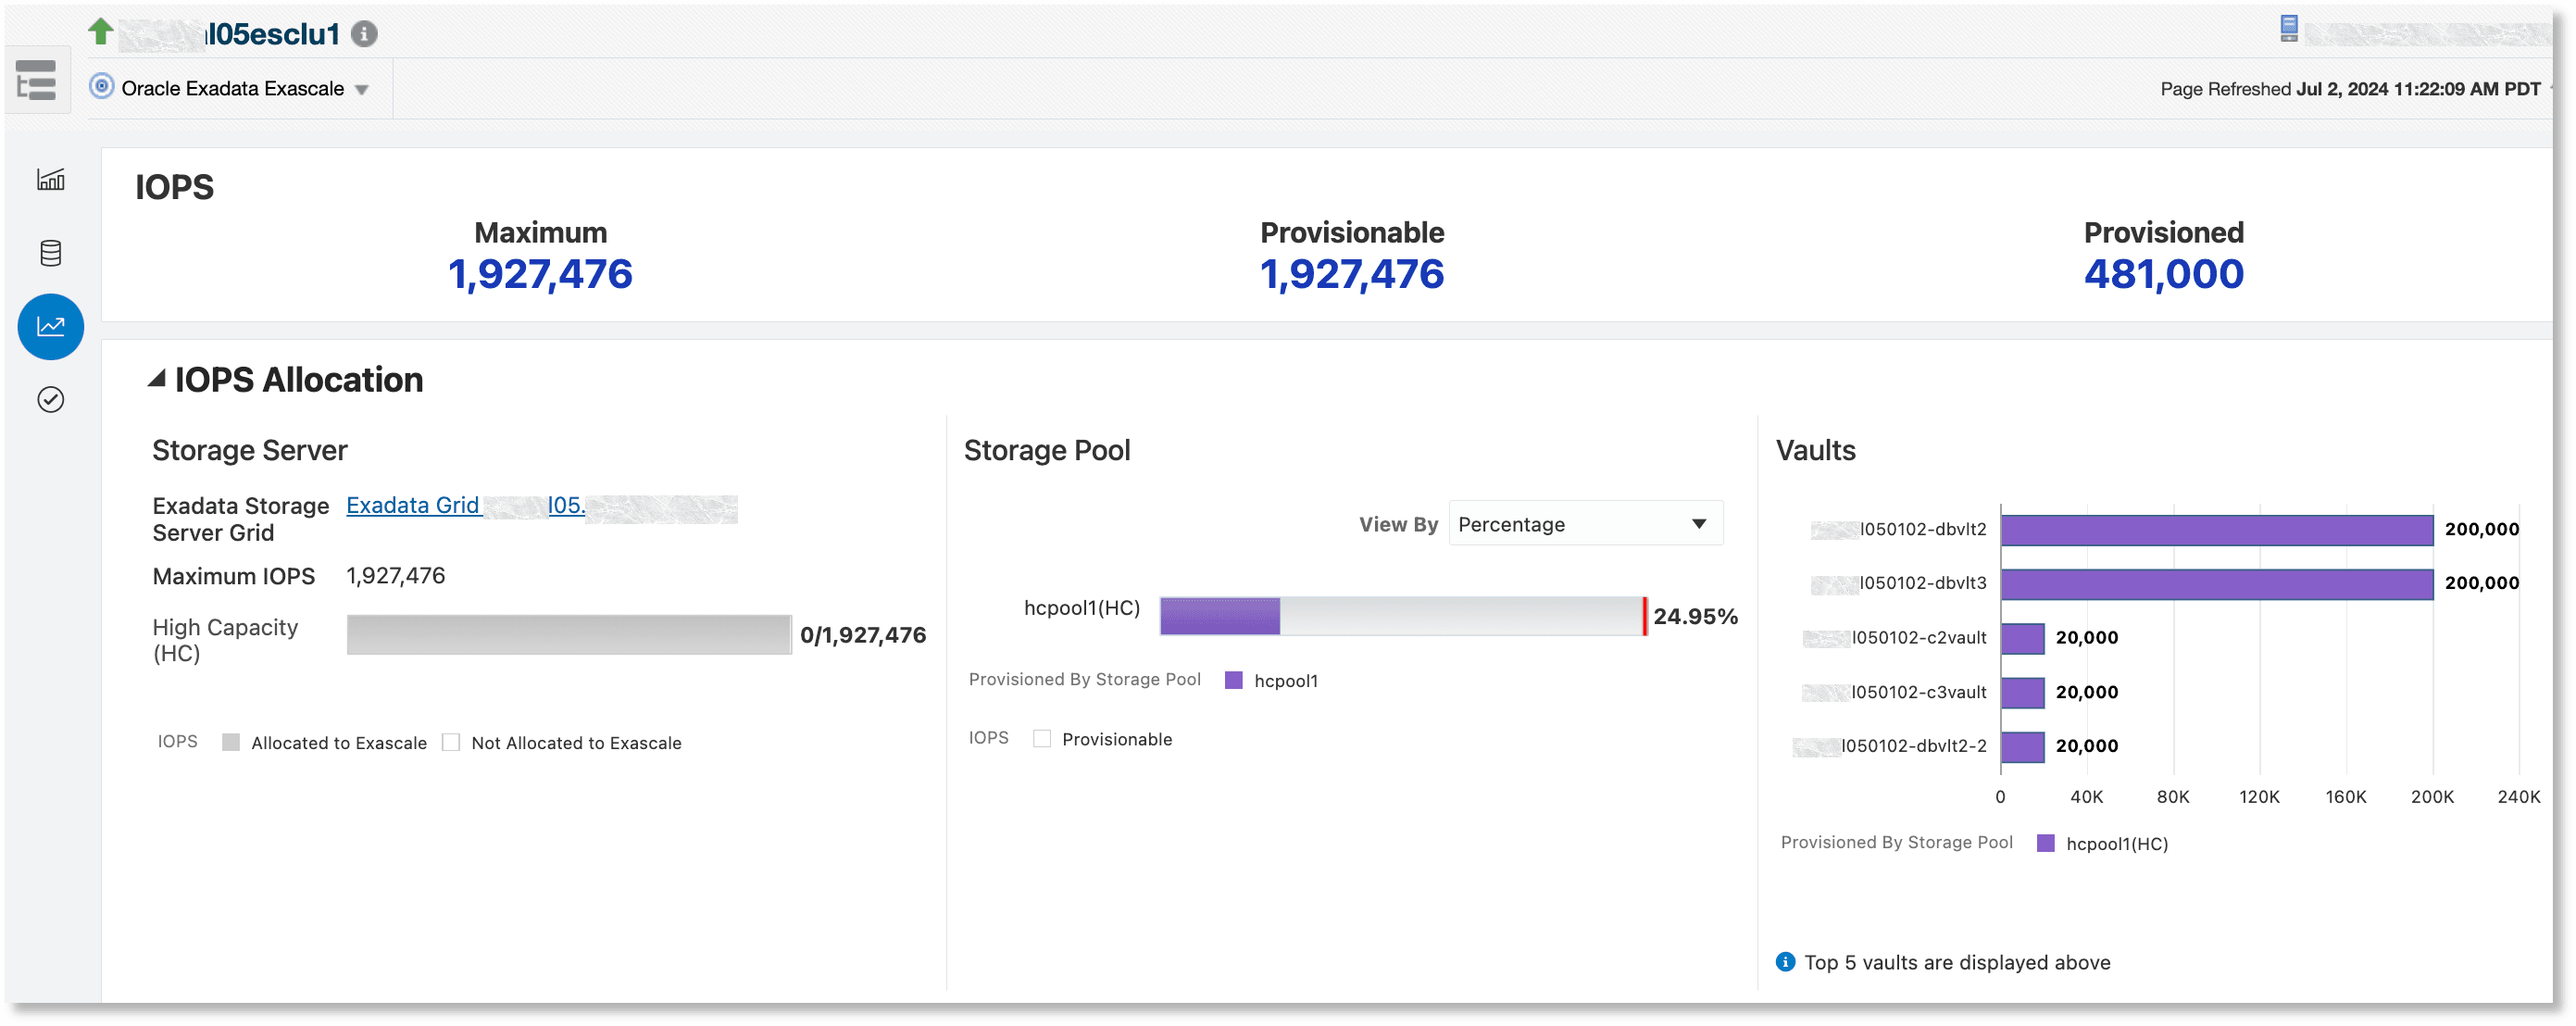Open the hierarchy navigation menu icon
Screen dimensions: 2576x1026
(x=37, y=80)
